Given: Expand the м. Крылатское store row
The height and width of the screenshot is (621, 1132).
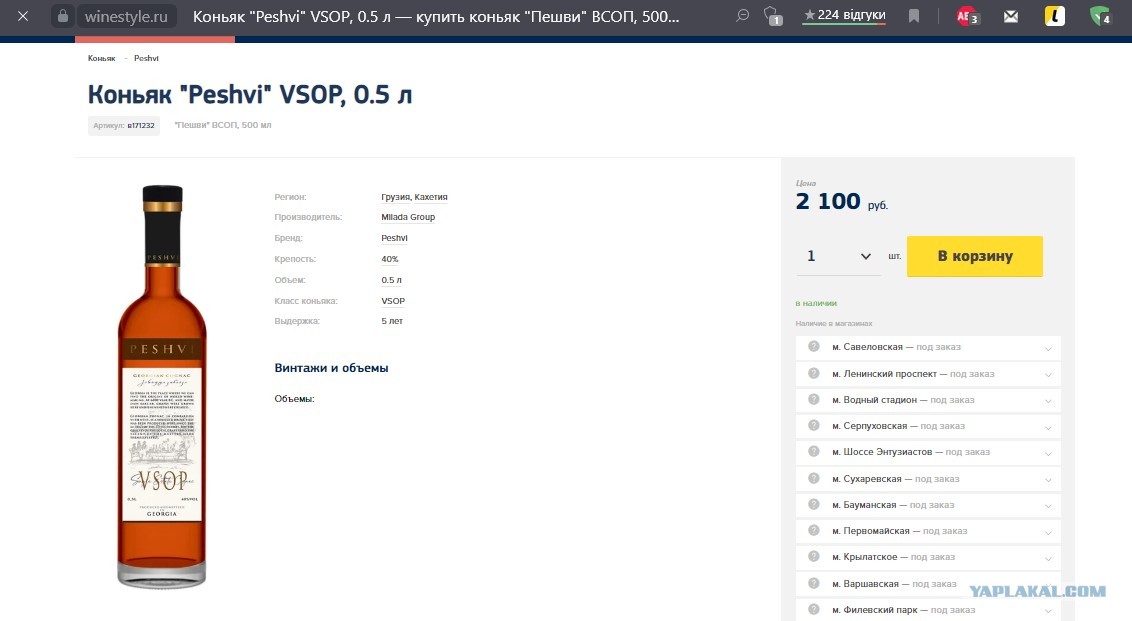Looking at the screenshot, I should coord(928,557).
